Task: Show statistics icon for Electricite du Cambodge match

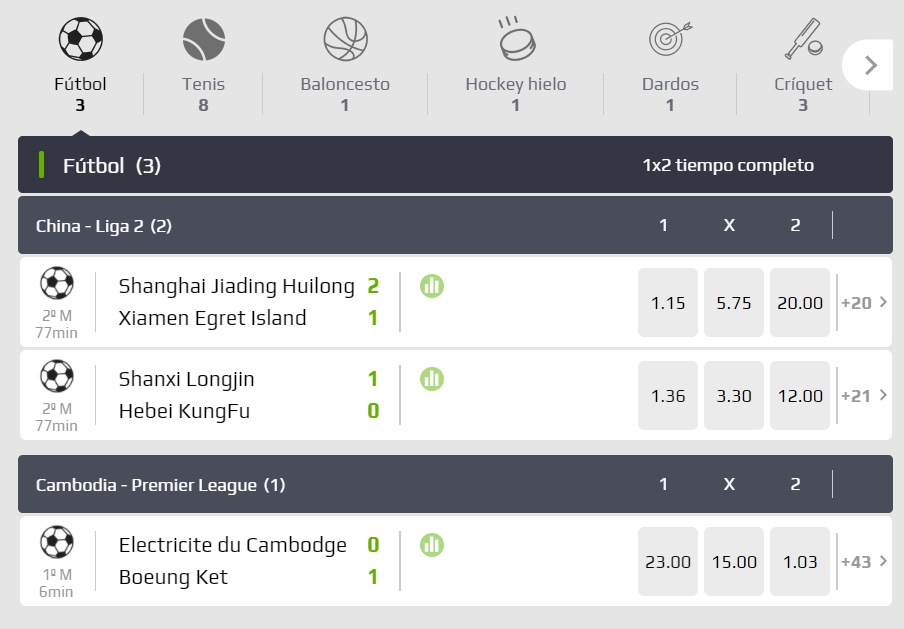Action: click(x=432, y=545)
